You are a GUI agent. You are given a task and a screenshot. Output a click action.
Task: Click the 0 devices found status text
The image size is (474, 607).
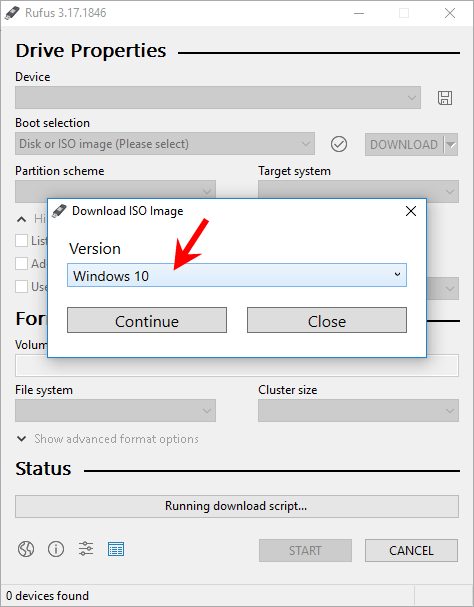[47, 595]
